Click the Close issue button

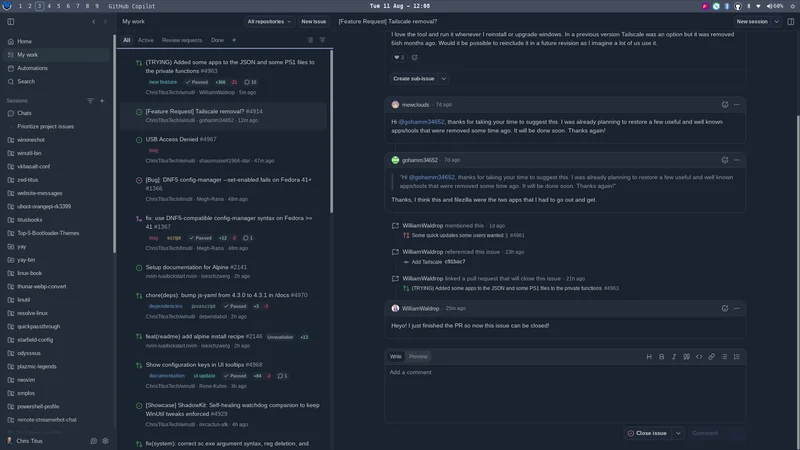[x=648, y=433]
